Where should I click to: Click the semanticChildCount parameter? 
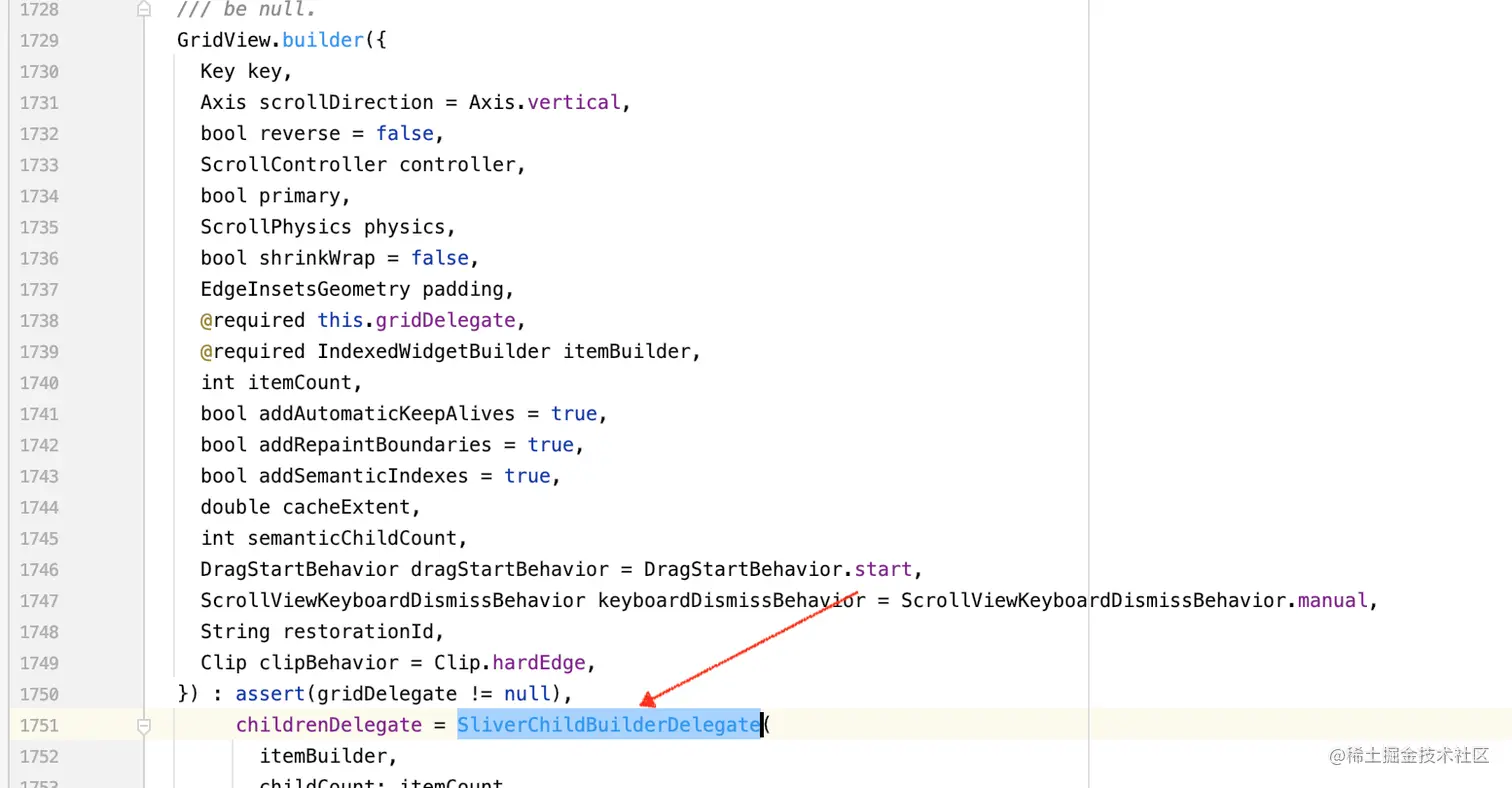[352, 538]
